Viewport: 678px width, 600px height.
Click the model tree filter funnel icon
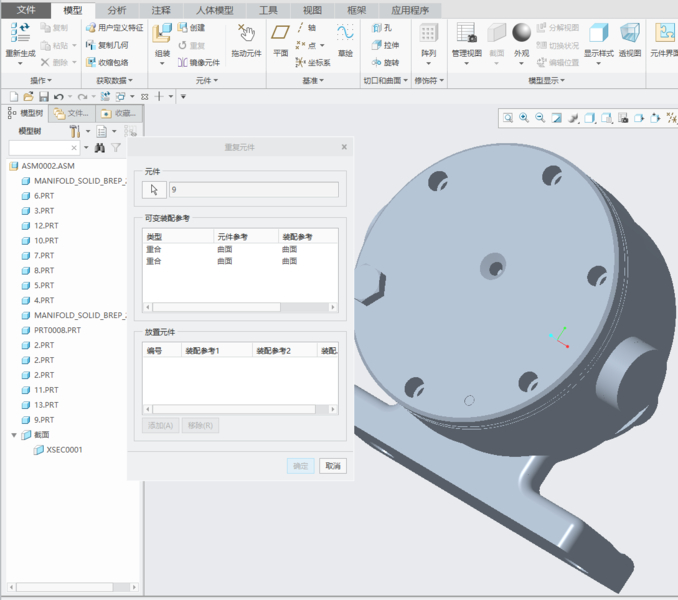coord(116,148)
